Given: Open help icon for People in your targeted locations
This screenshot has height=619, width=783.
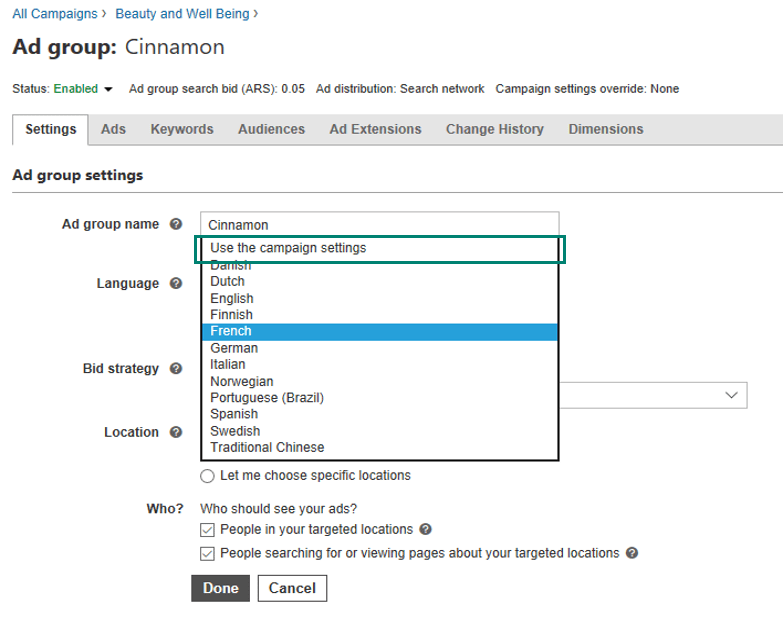Looking at the screenshot, I should [x=425, y=529].
